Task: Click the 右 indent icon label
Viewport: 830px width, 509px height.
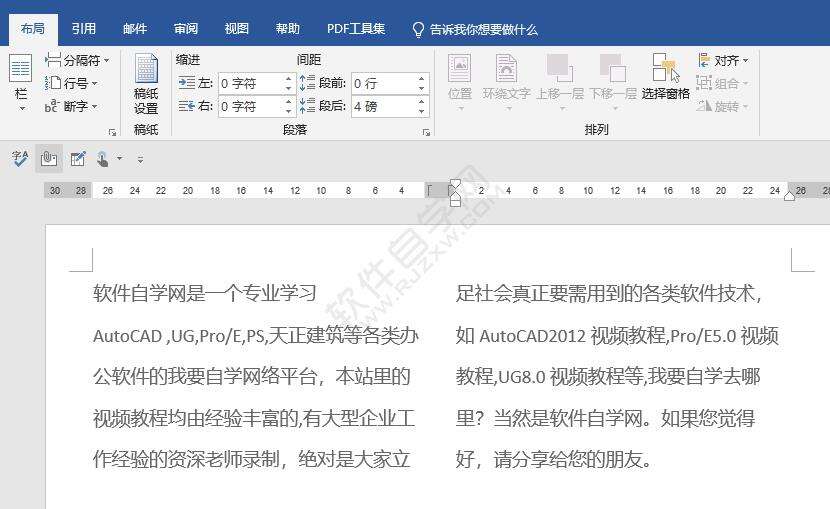Action: 195,106
